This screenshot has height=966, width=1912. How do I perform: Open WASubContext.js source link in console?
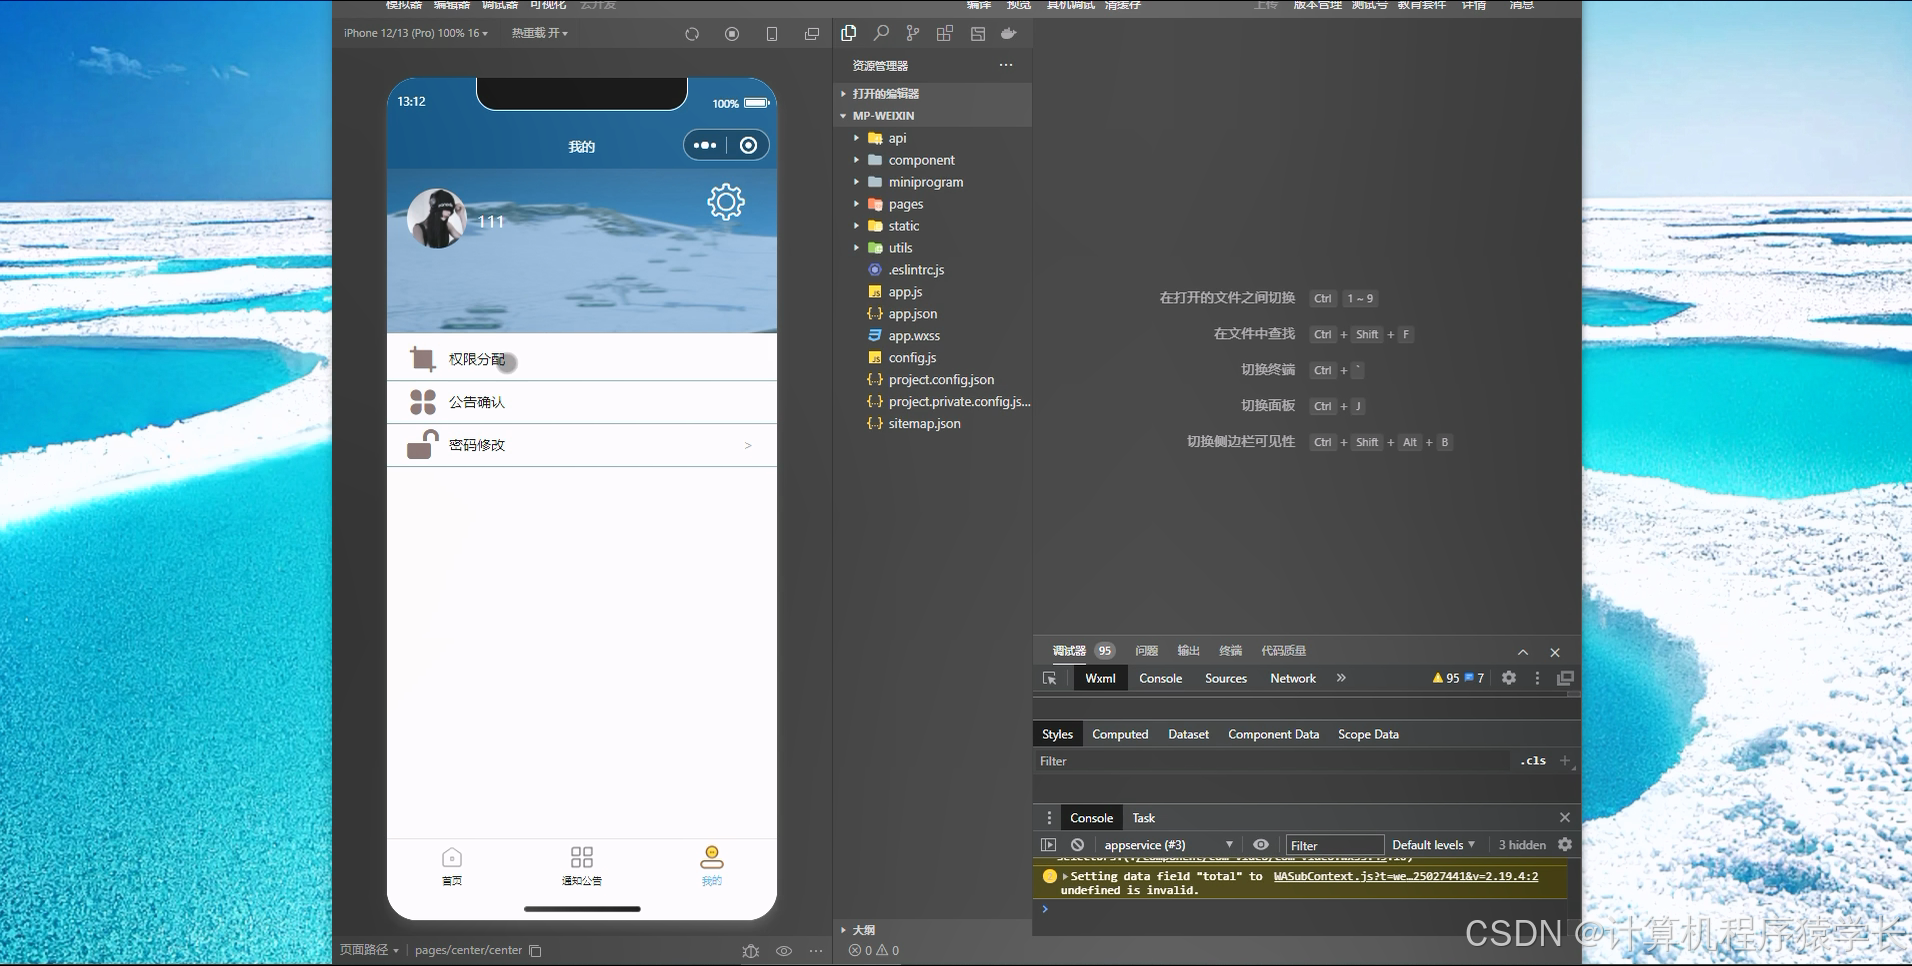click(x=1406, y=876)
